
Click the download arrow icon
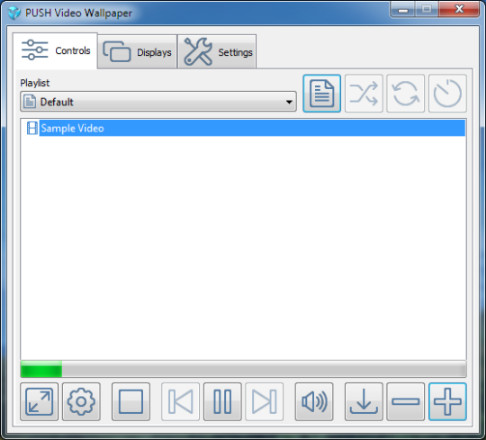(x=364, y=402)
